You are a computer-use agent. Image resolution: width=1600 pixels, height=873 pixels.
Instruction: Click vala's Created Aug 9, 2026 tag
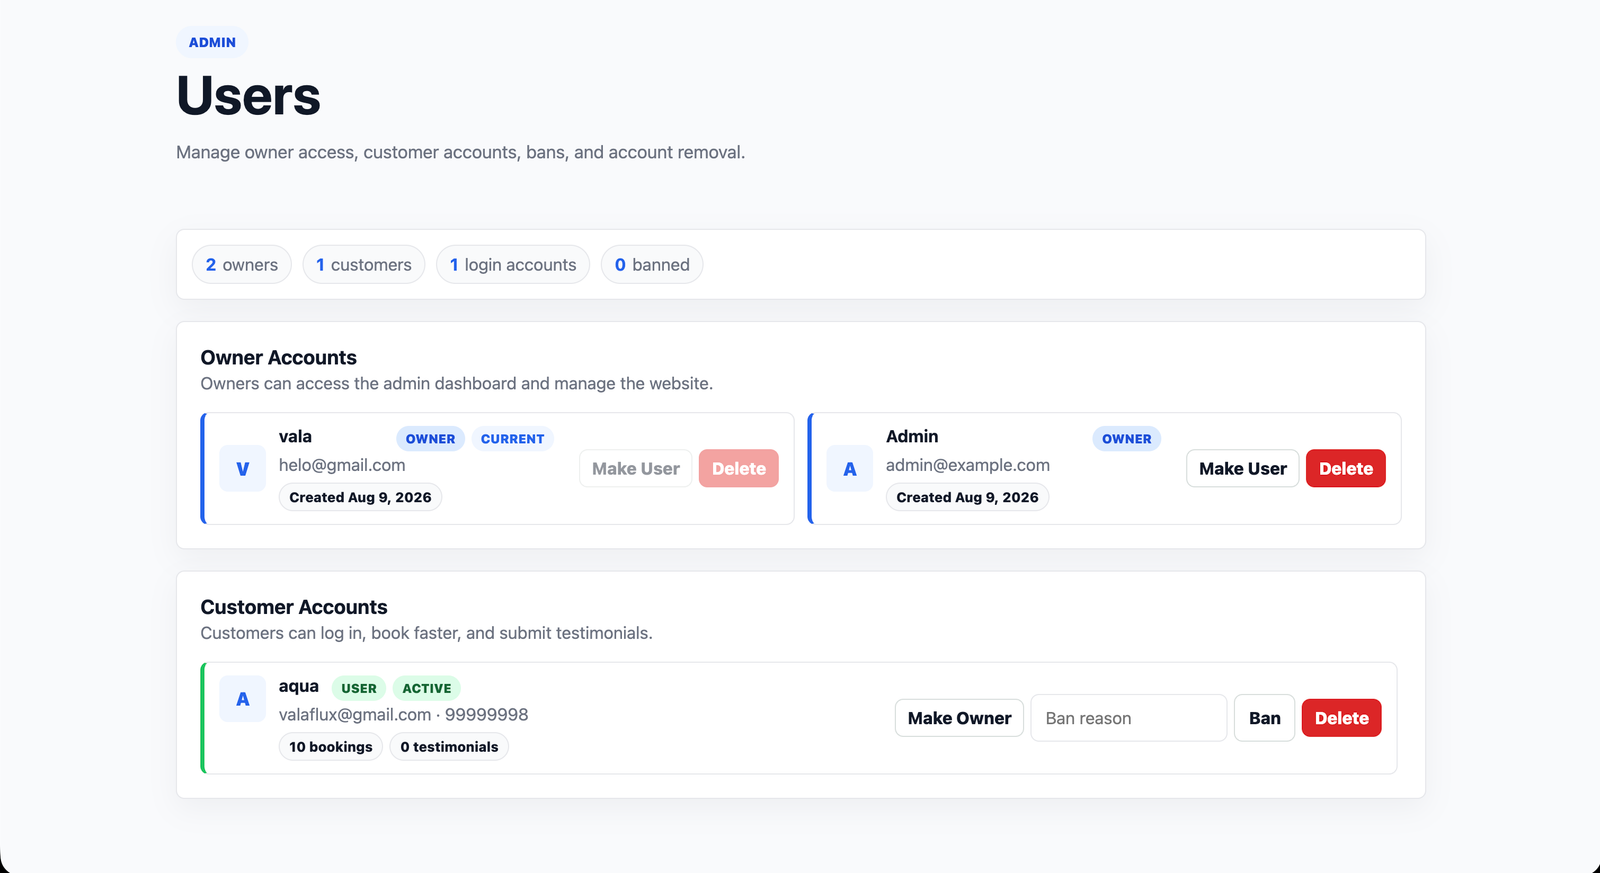(360, 497)
